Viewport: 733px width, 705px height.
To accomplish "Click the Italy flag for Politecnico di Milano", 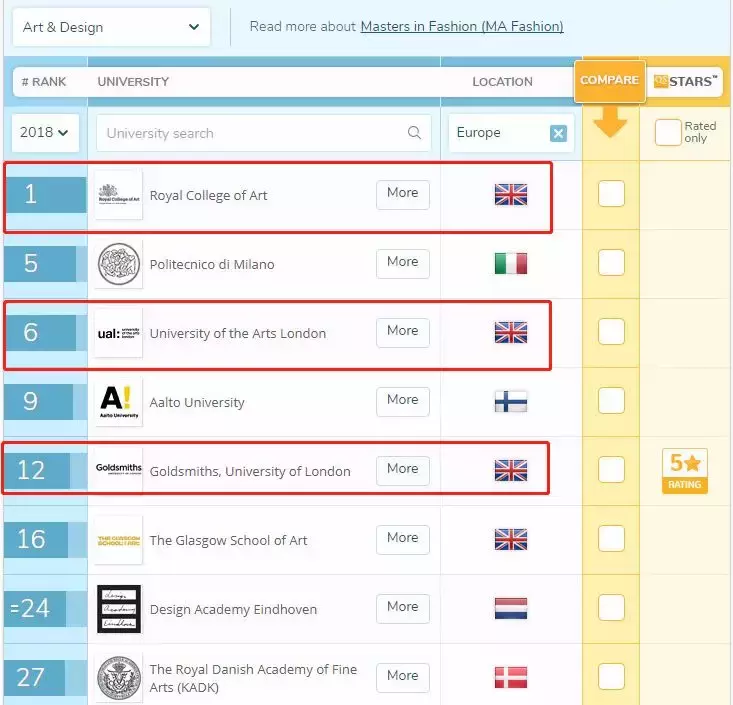I will tap(511, 263).
